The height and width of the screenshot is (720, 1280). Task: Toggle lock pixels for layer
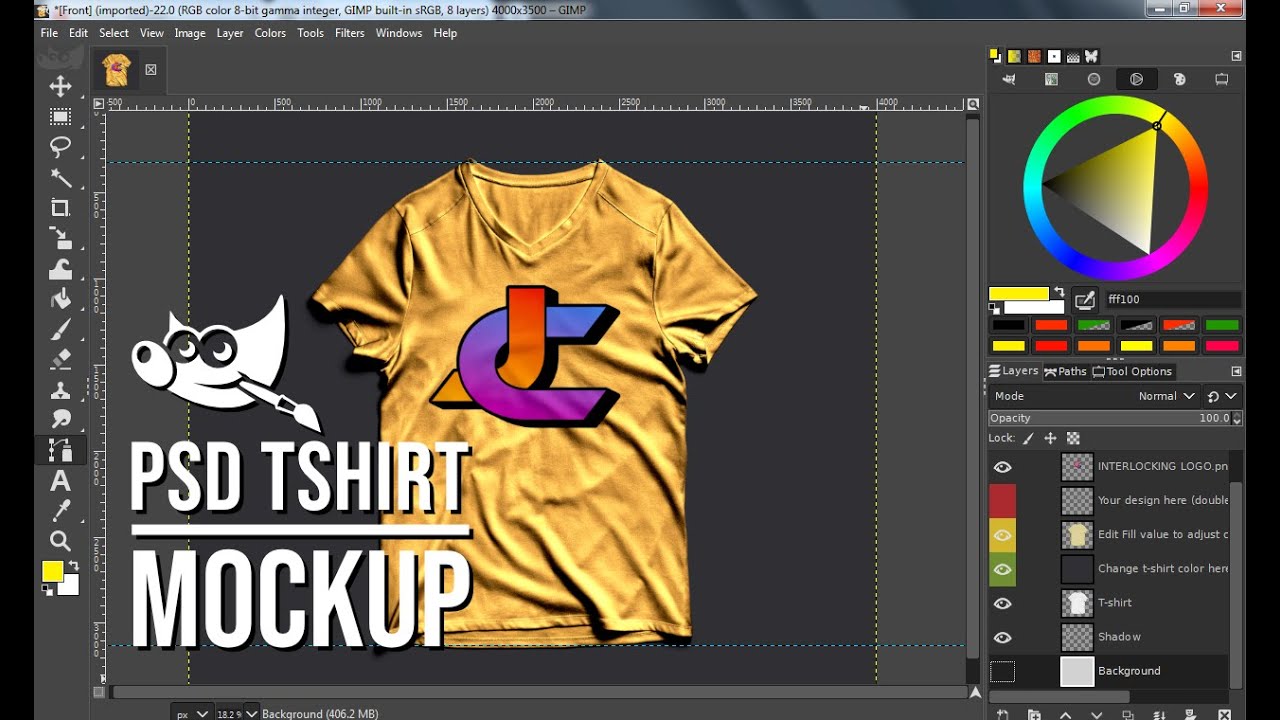tap(1028, 438)
